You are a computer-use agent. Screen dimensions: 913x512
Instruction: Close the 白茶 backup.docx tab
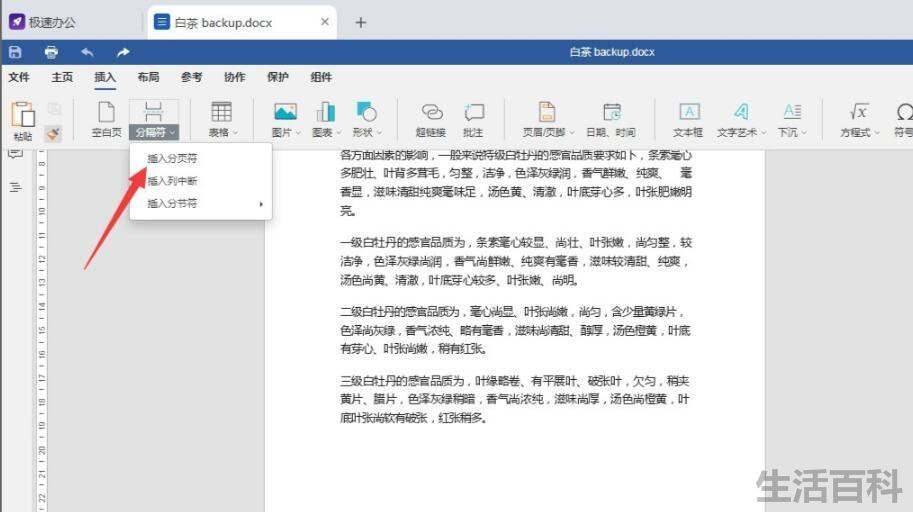325,22
